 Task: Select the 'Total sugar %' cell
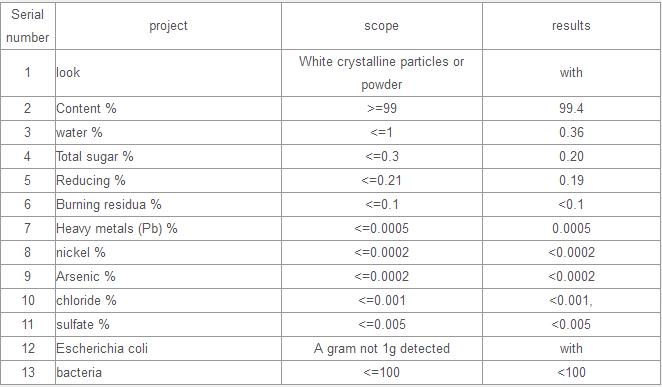click(168, 157)
